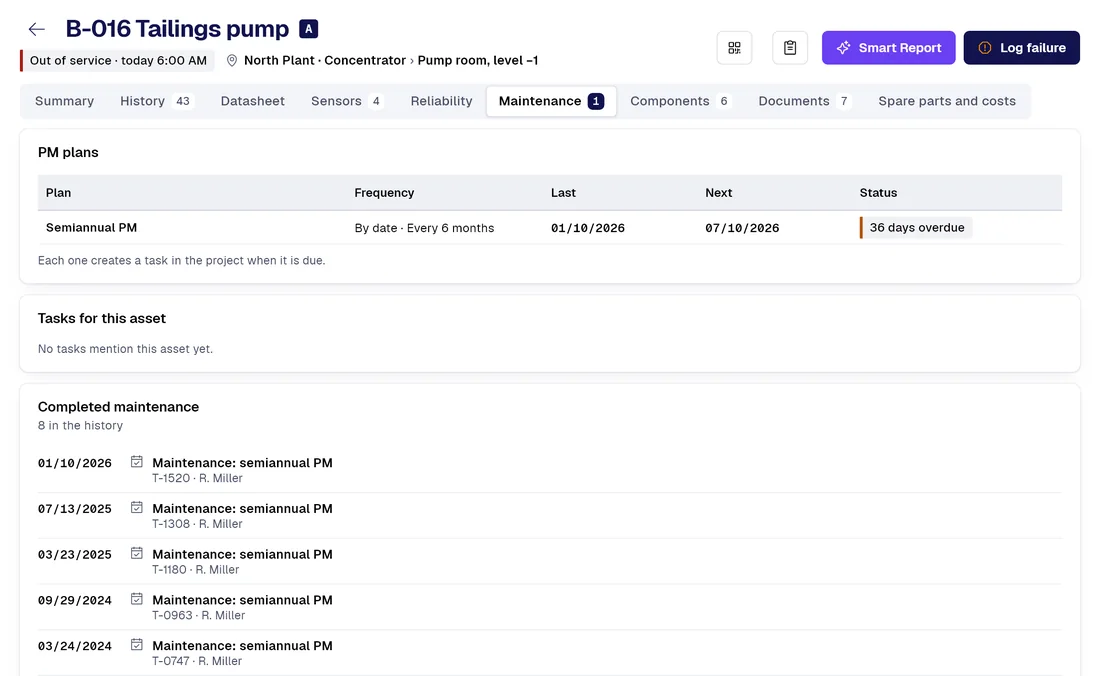This screenshot has width=1100, height=676.
Task: Click 'By date · Every 6 months' frequency
Action: [424, 228]
